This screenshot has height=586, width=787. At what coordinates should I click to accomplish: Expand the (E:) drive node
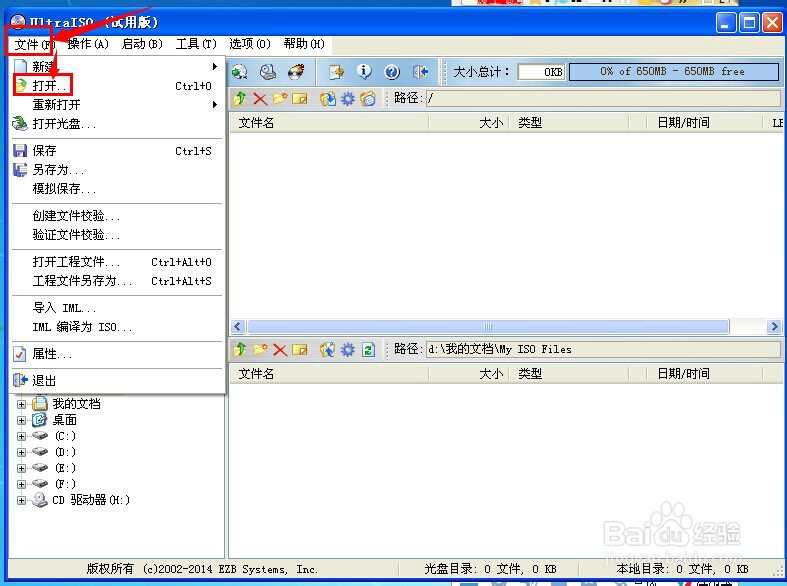point(21,469)
